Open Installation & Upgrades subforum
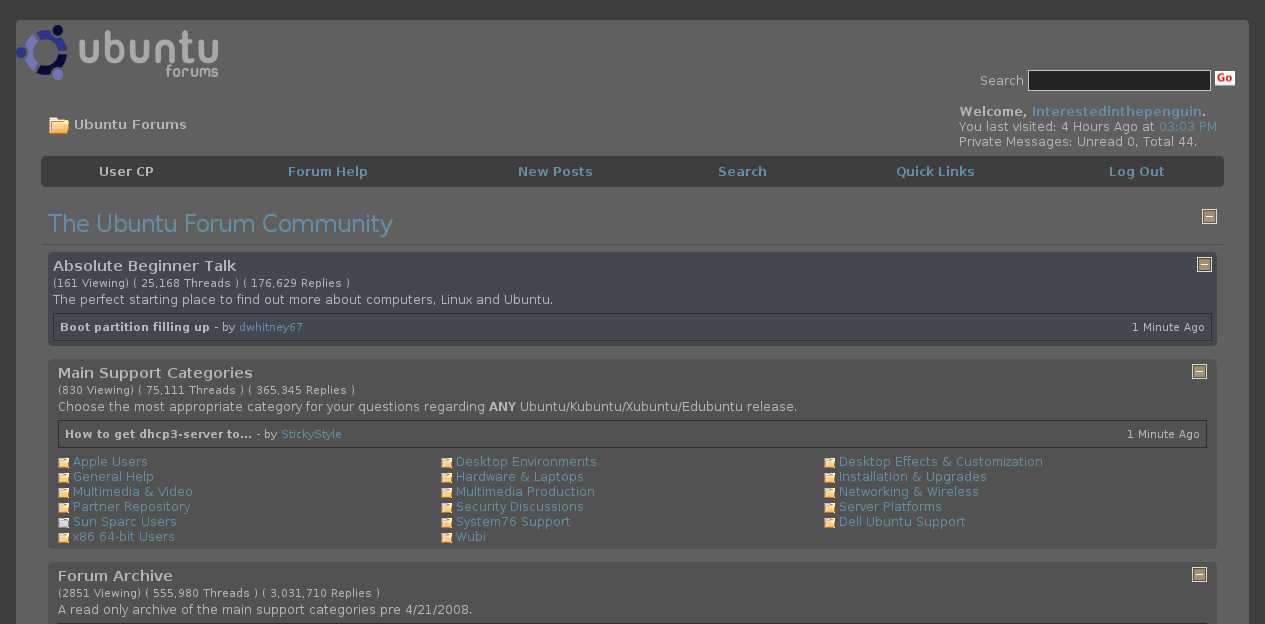The width and height of the screenshot is (1265, 624). [x=913, y=477]
